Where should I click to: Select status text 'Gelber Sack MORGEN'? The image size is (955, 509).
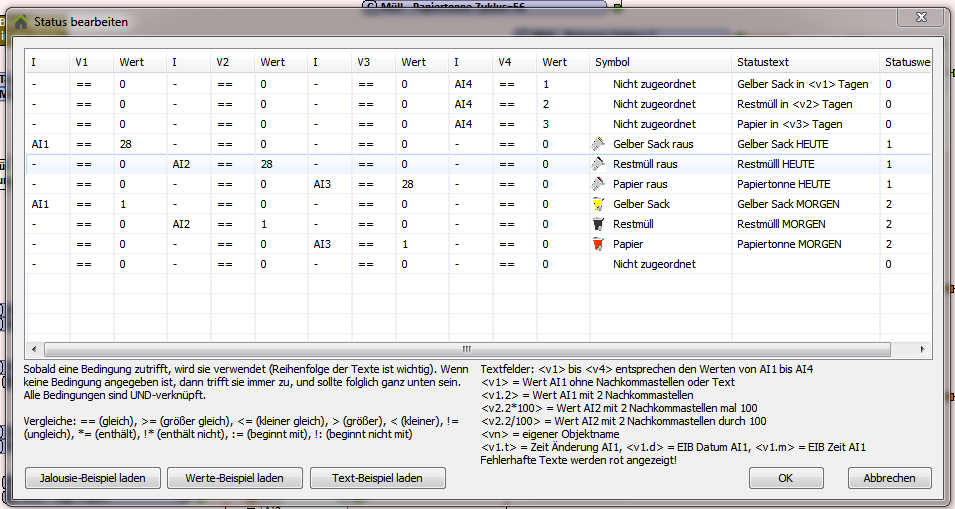tap(788, 205)
